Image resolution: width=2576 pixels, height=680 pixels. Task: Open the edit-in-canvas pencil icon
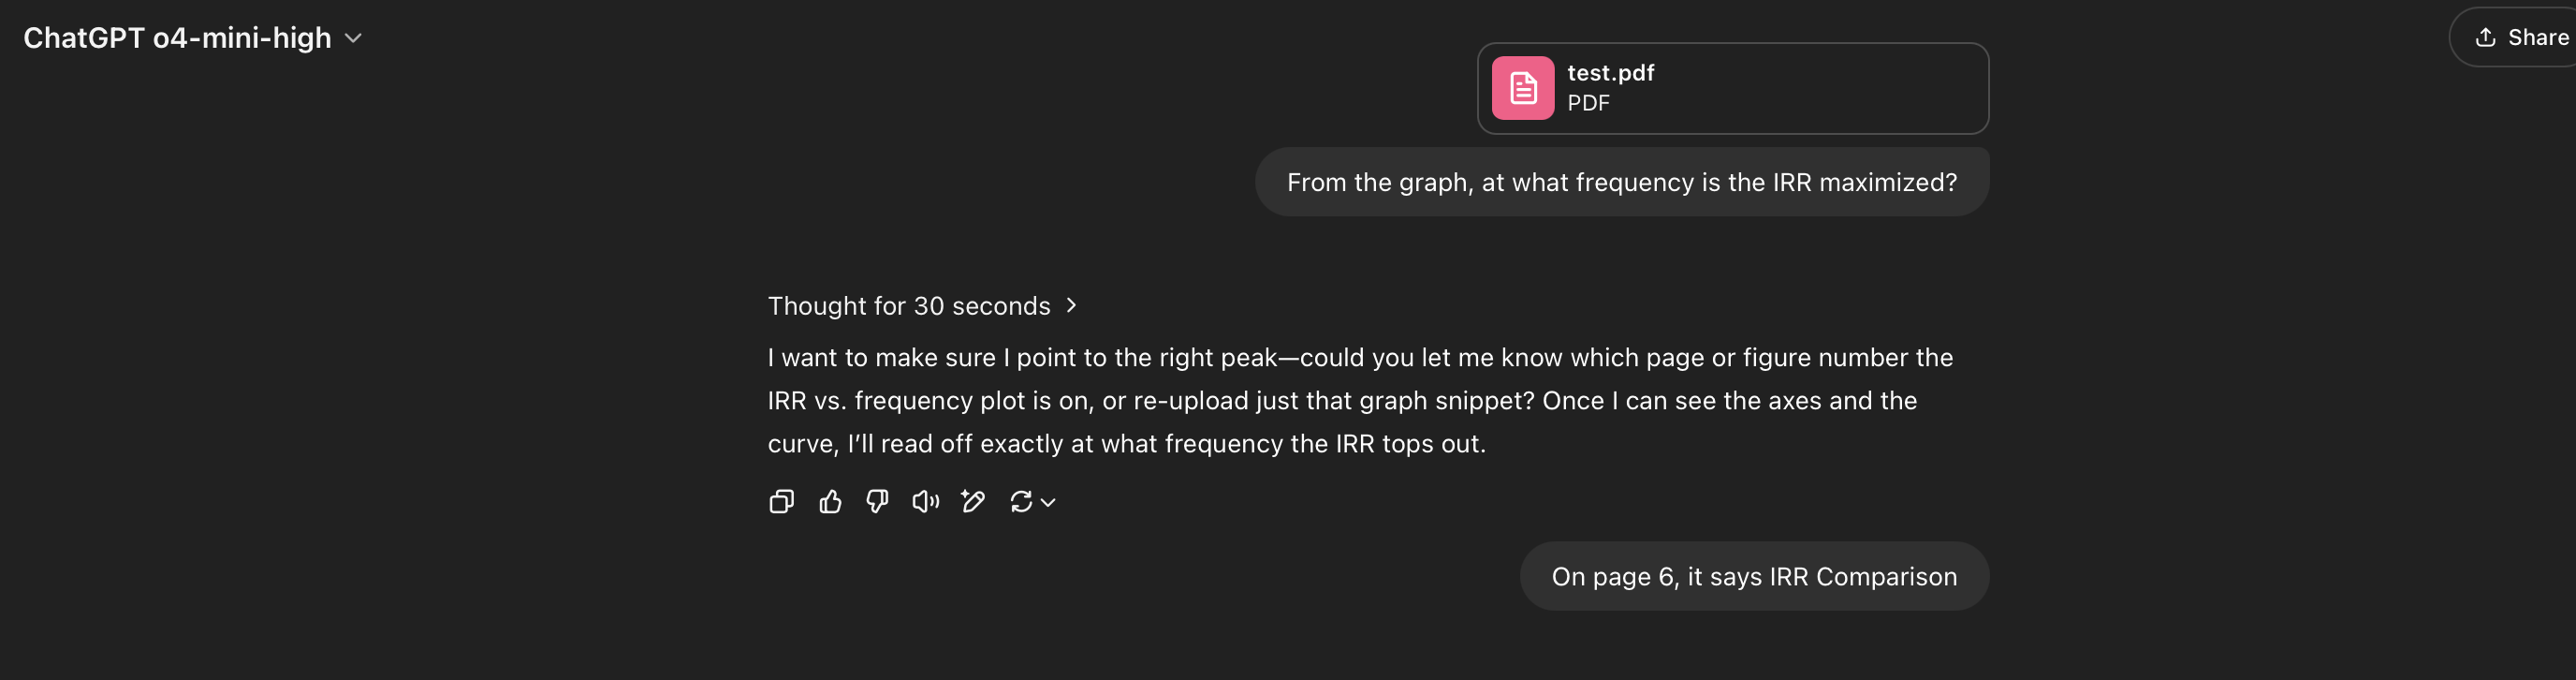[973, 502]
